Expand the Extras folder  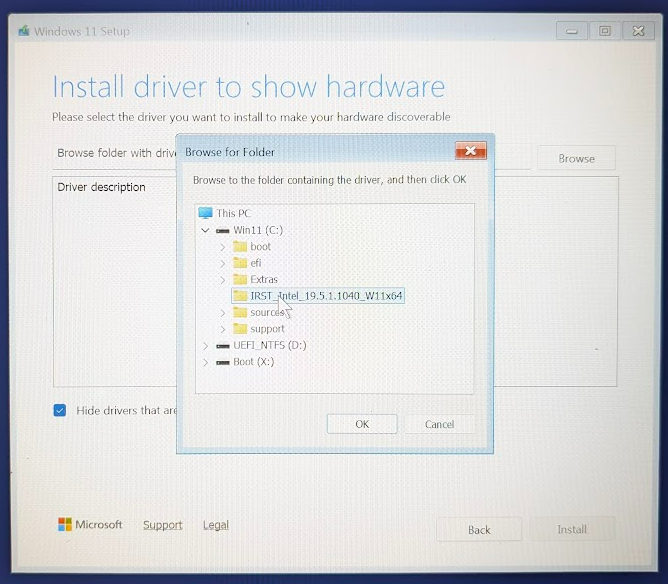pos(222,279)
